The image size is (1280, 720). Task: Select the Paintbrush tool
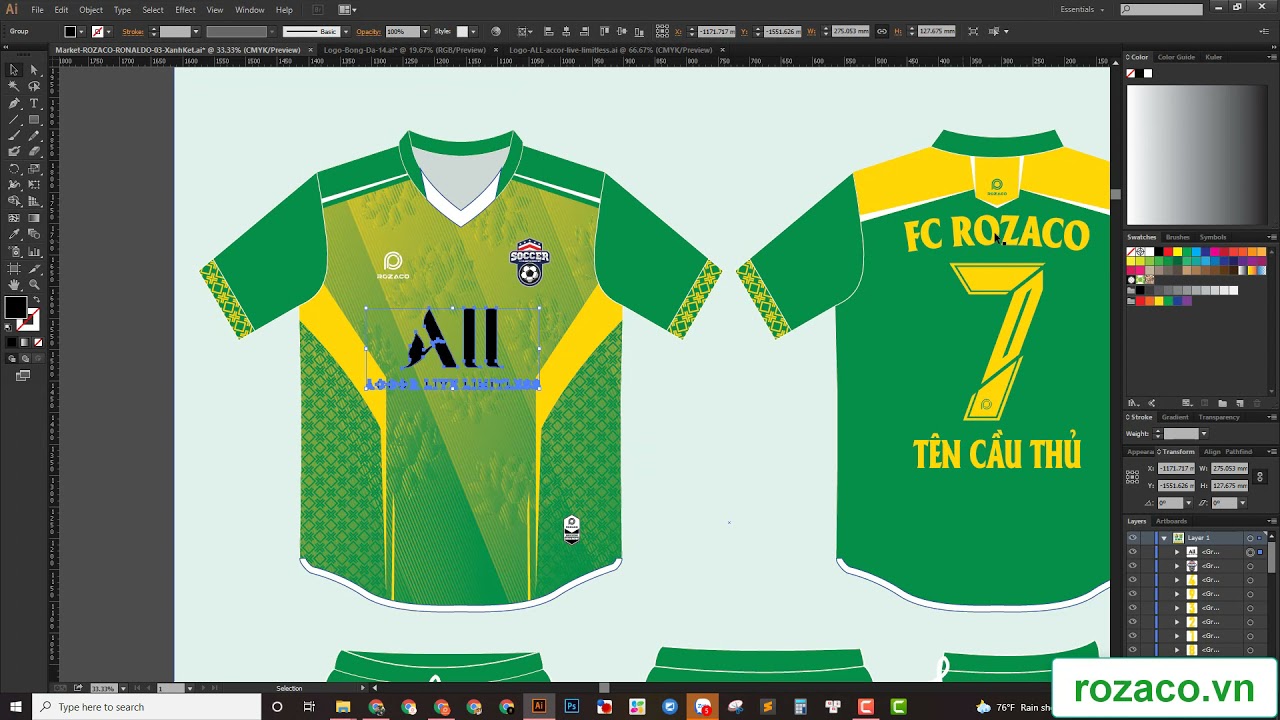point(14,136)
